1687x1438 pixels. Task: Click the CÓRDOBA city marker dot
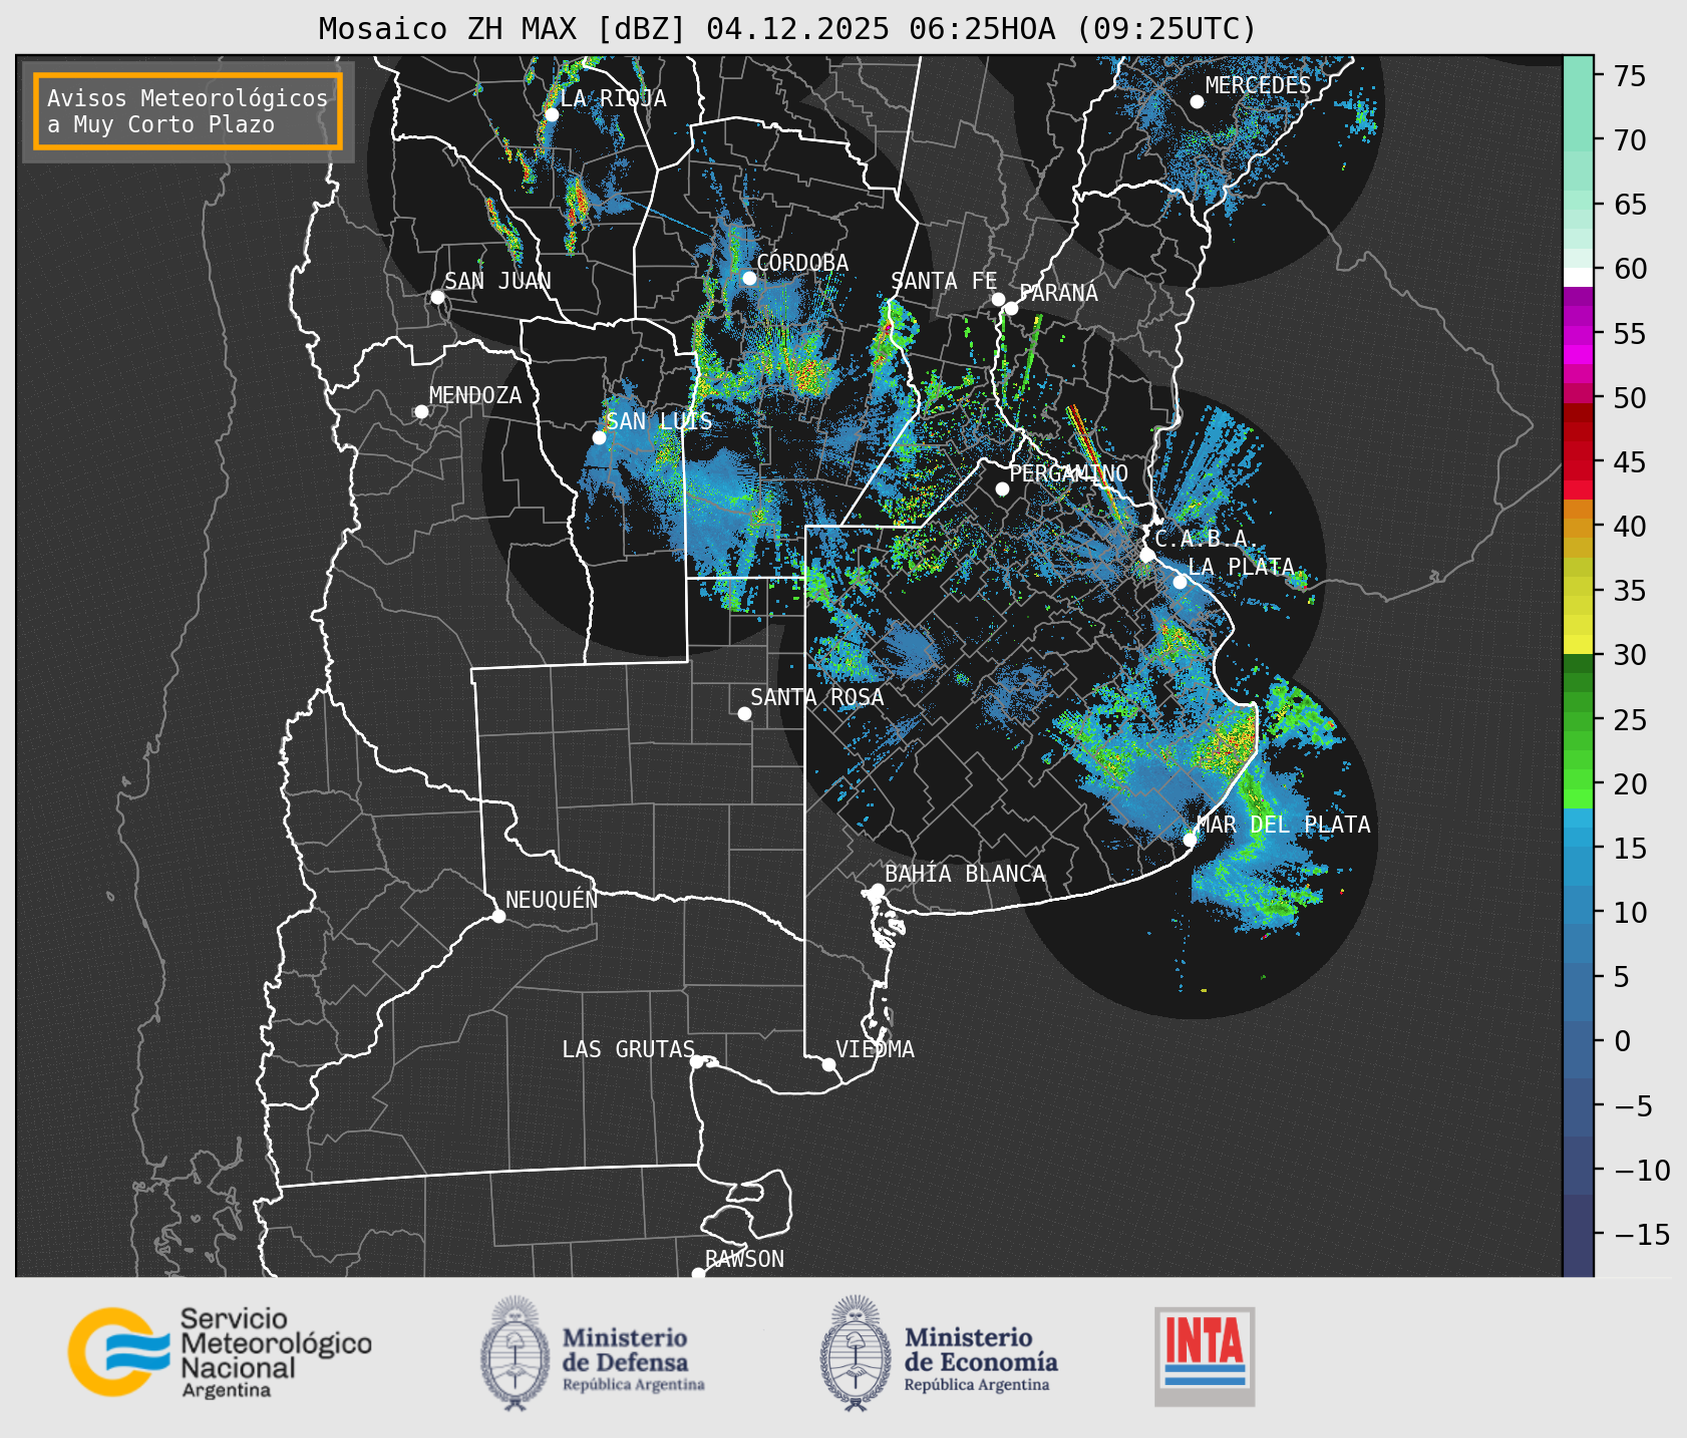[749, 278]
